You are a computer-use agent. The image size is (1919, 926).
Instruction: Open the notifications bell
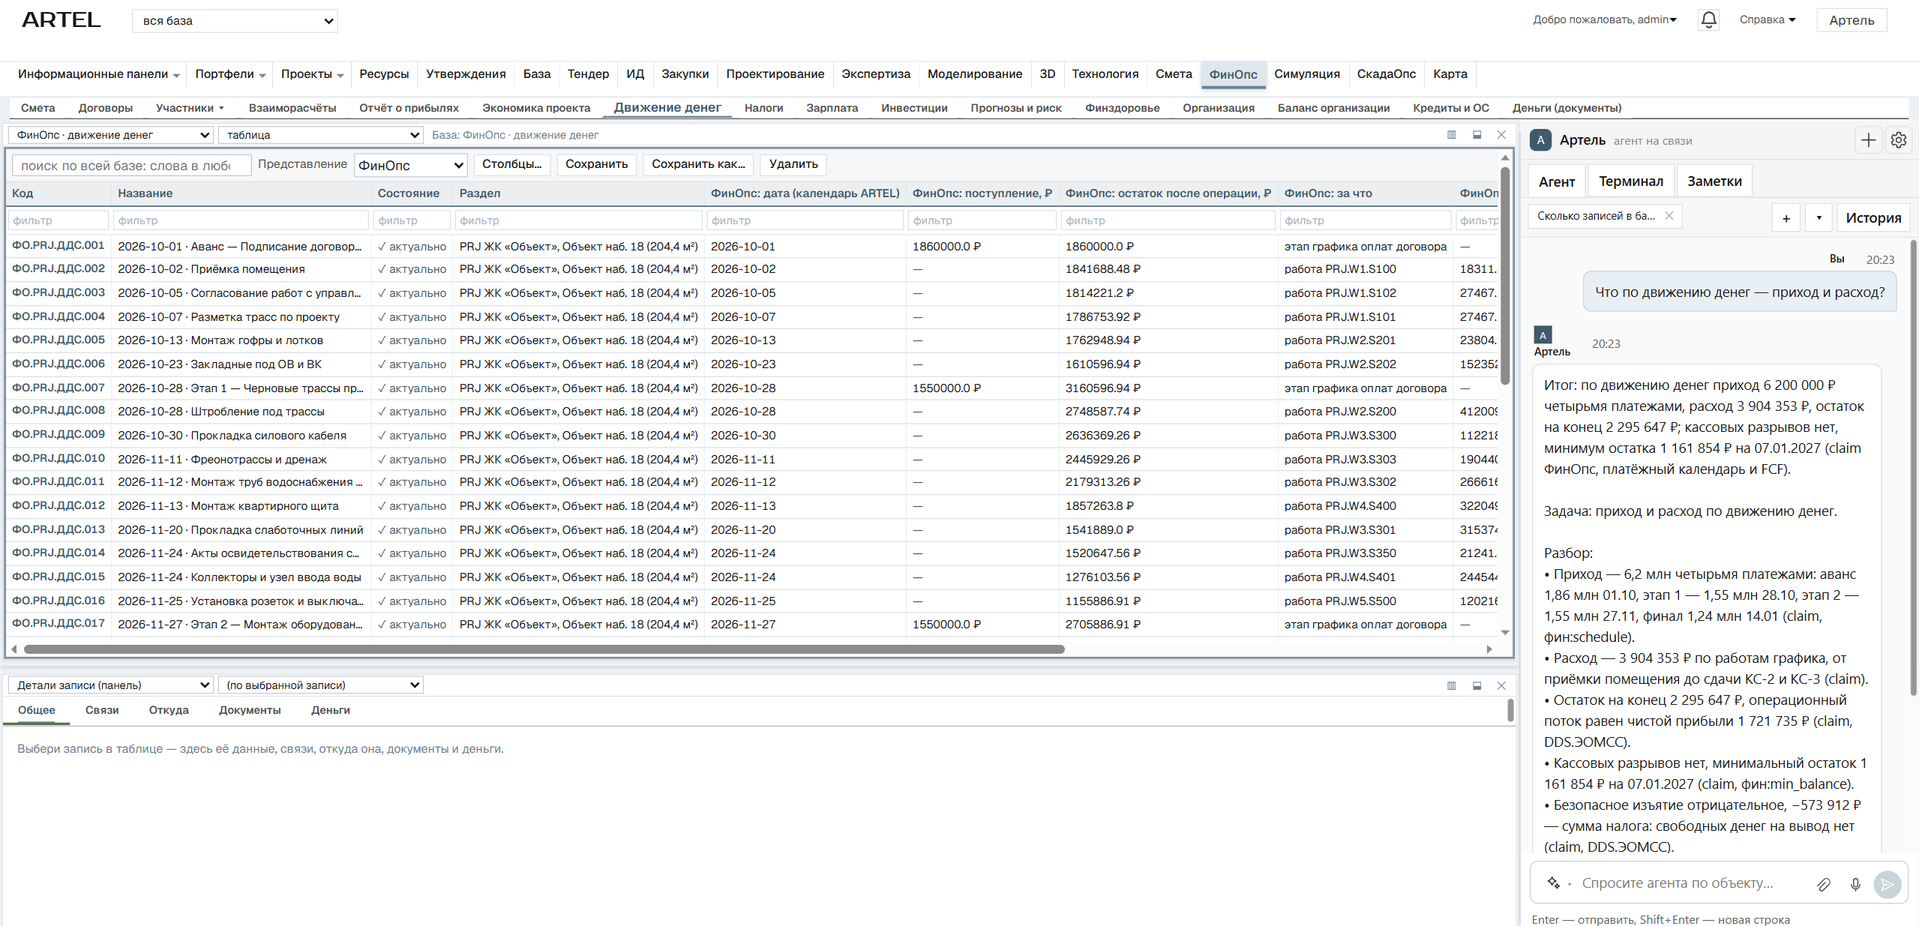[x=1709, y=20]
